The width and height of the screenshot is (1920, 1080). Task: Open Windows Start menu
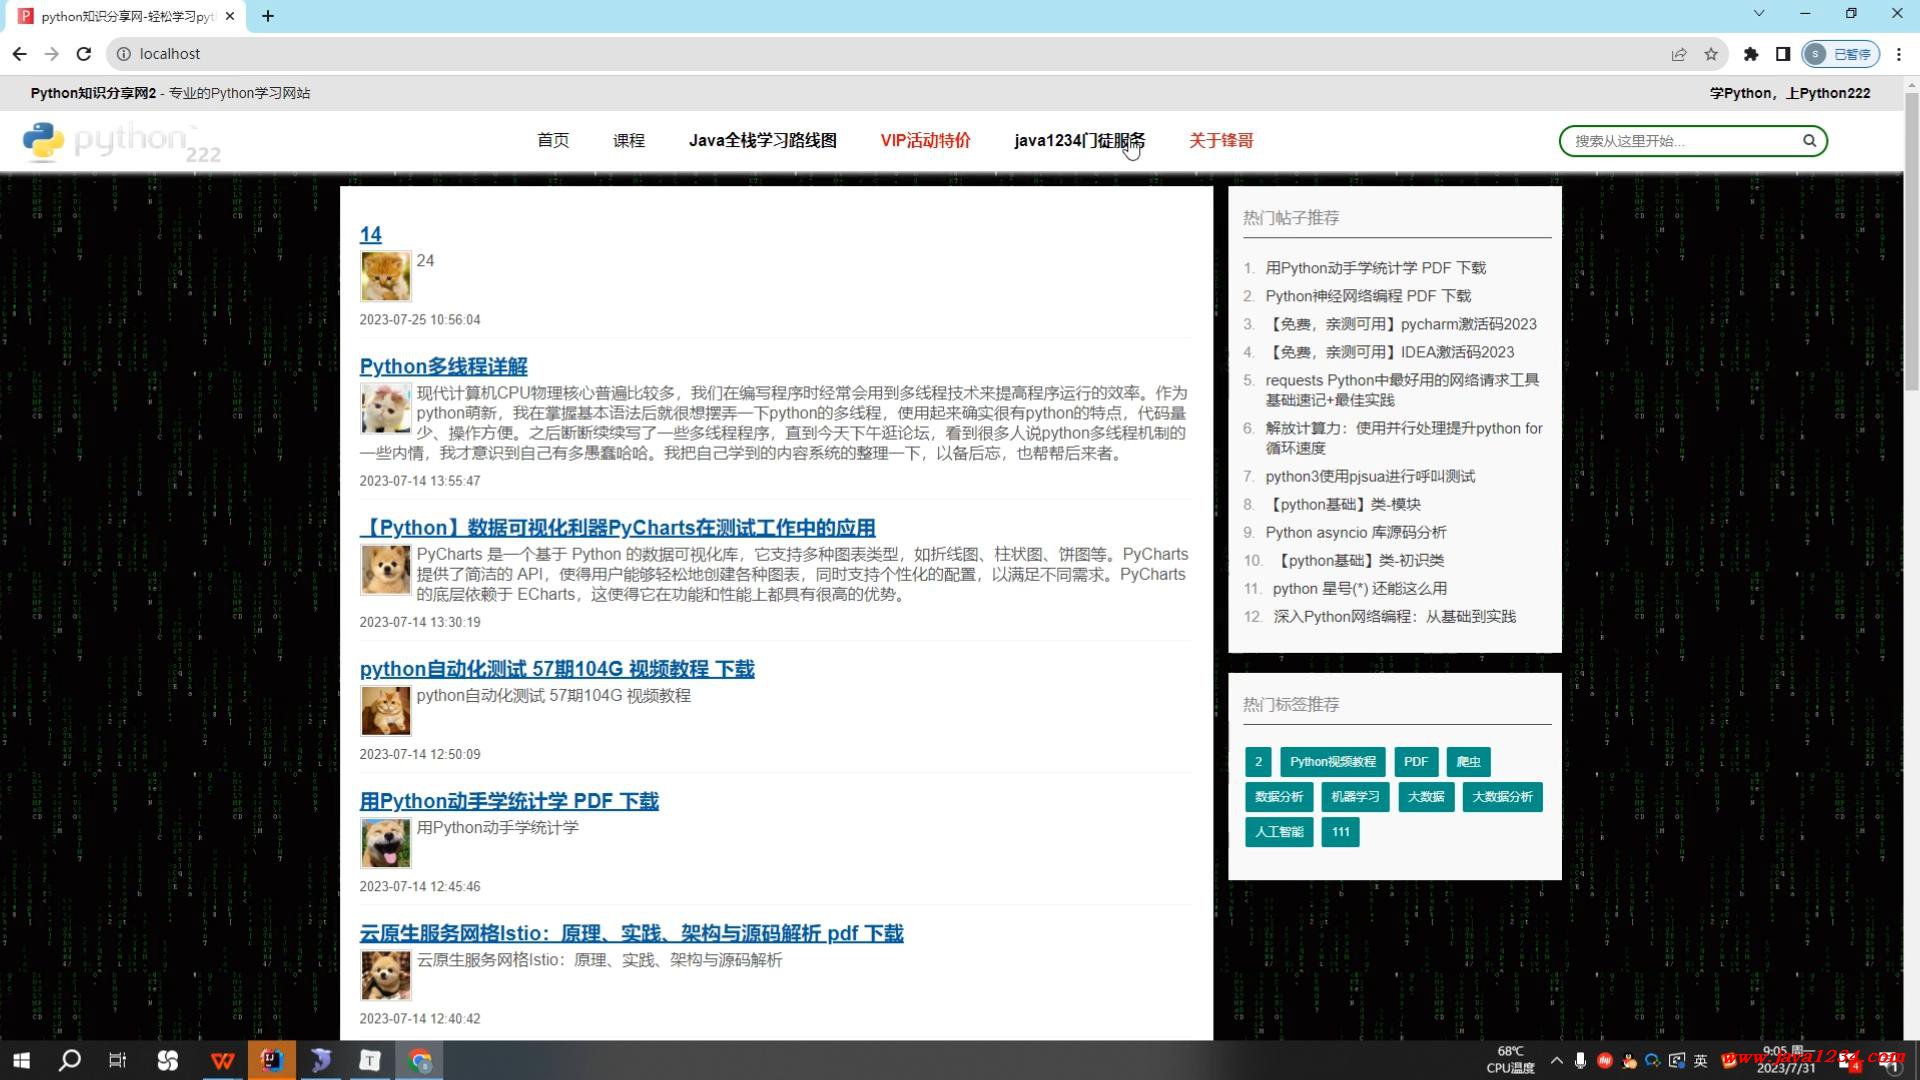pos(21,1060)
